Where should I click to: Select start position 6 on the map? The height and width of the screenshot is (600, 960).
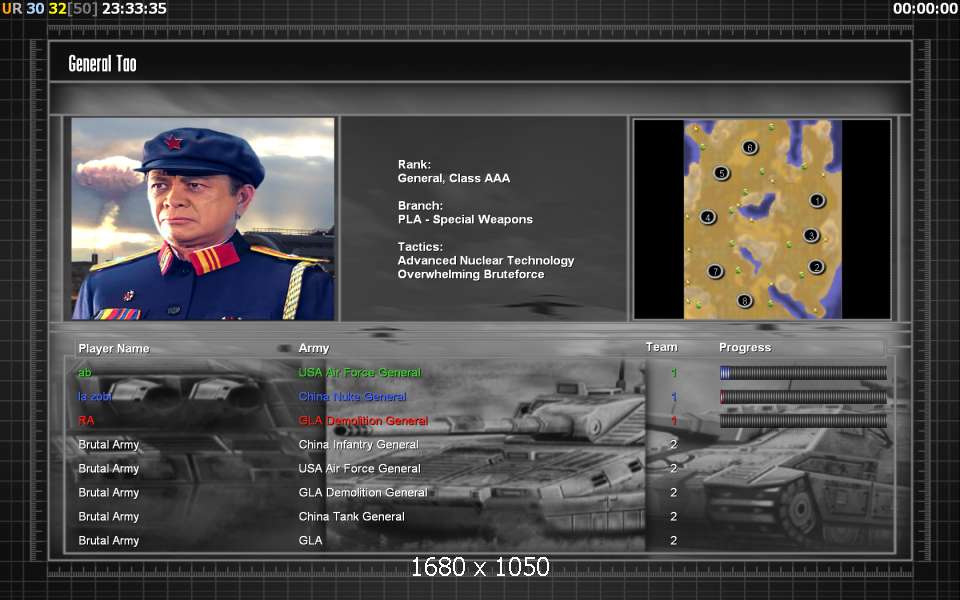750,147
